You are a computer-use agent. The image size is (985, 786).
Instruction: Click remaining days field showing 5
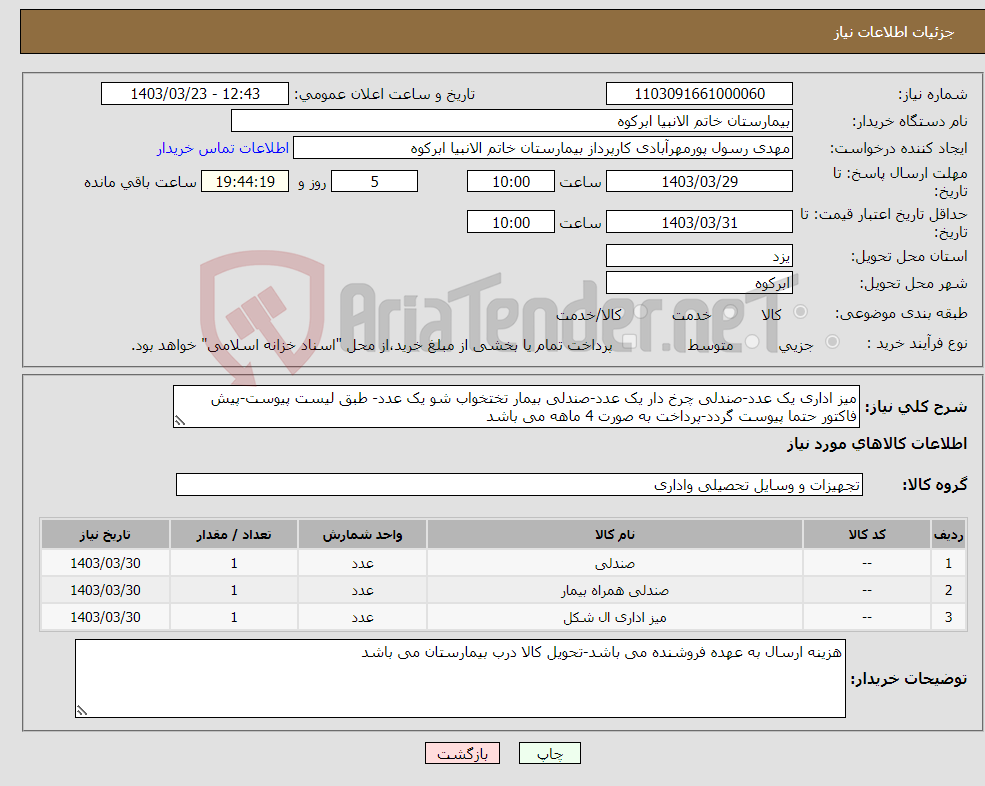point(374,182)
